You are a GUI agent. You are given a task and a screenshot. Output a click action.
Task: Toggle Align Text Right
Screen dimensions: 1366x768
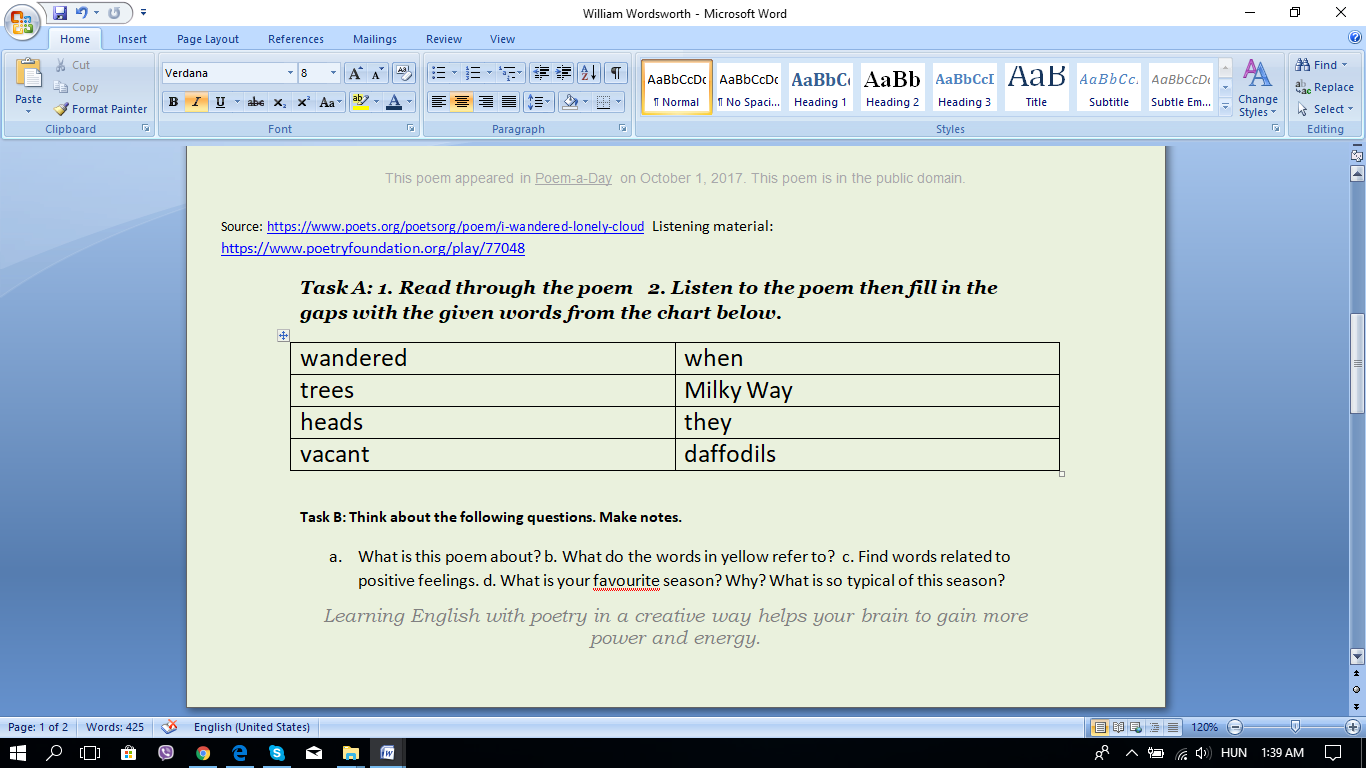[485, 102]
